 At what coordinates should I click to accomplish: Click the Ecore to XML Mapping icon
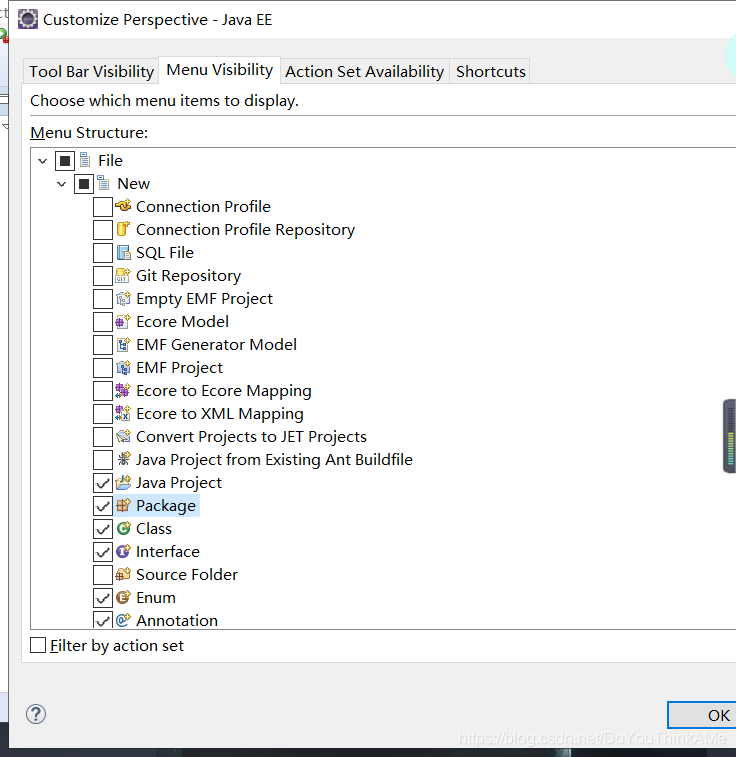(x=124, y=413)
